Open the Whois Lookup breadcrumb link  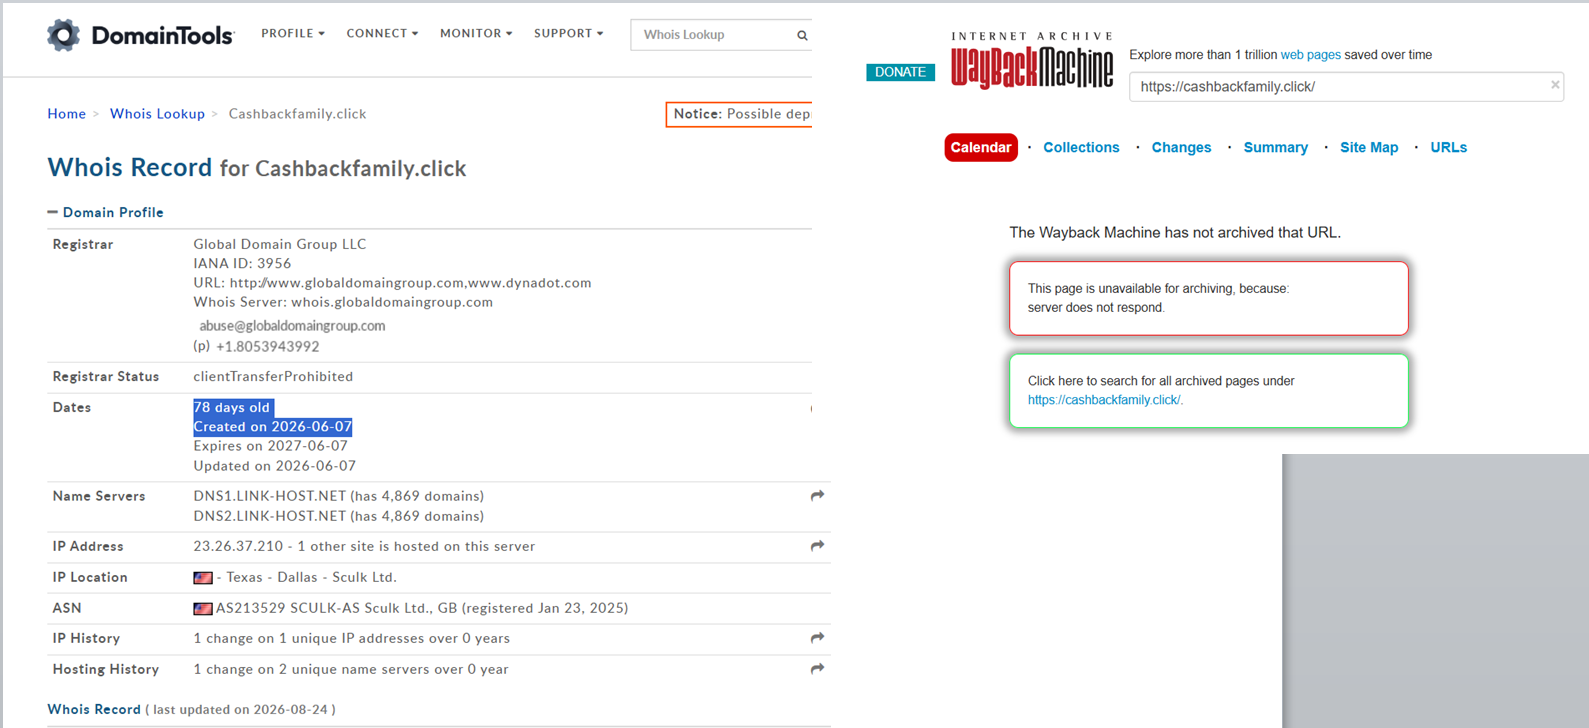[x=157, y=114]
